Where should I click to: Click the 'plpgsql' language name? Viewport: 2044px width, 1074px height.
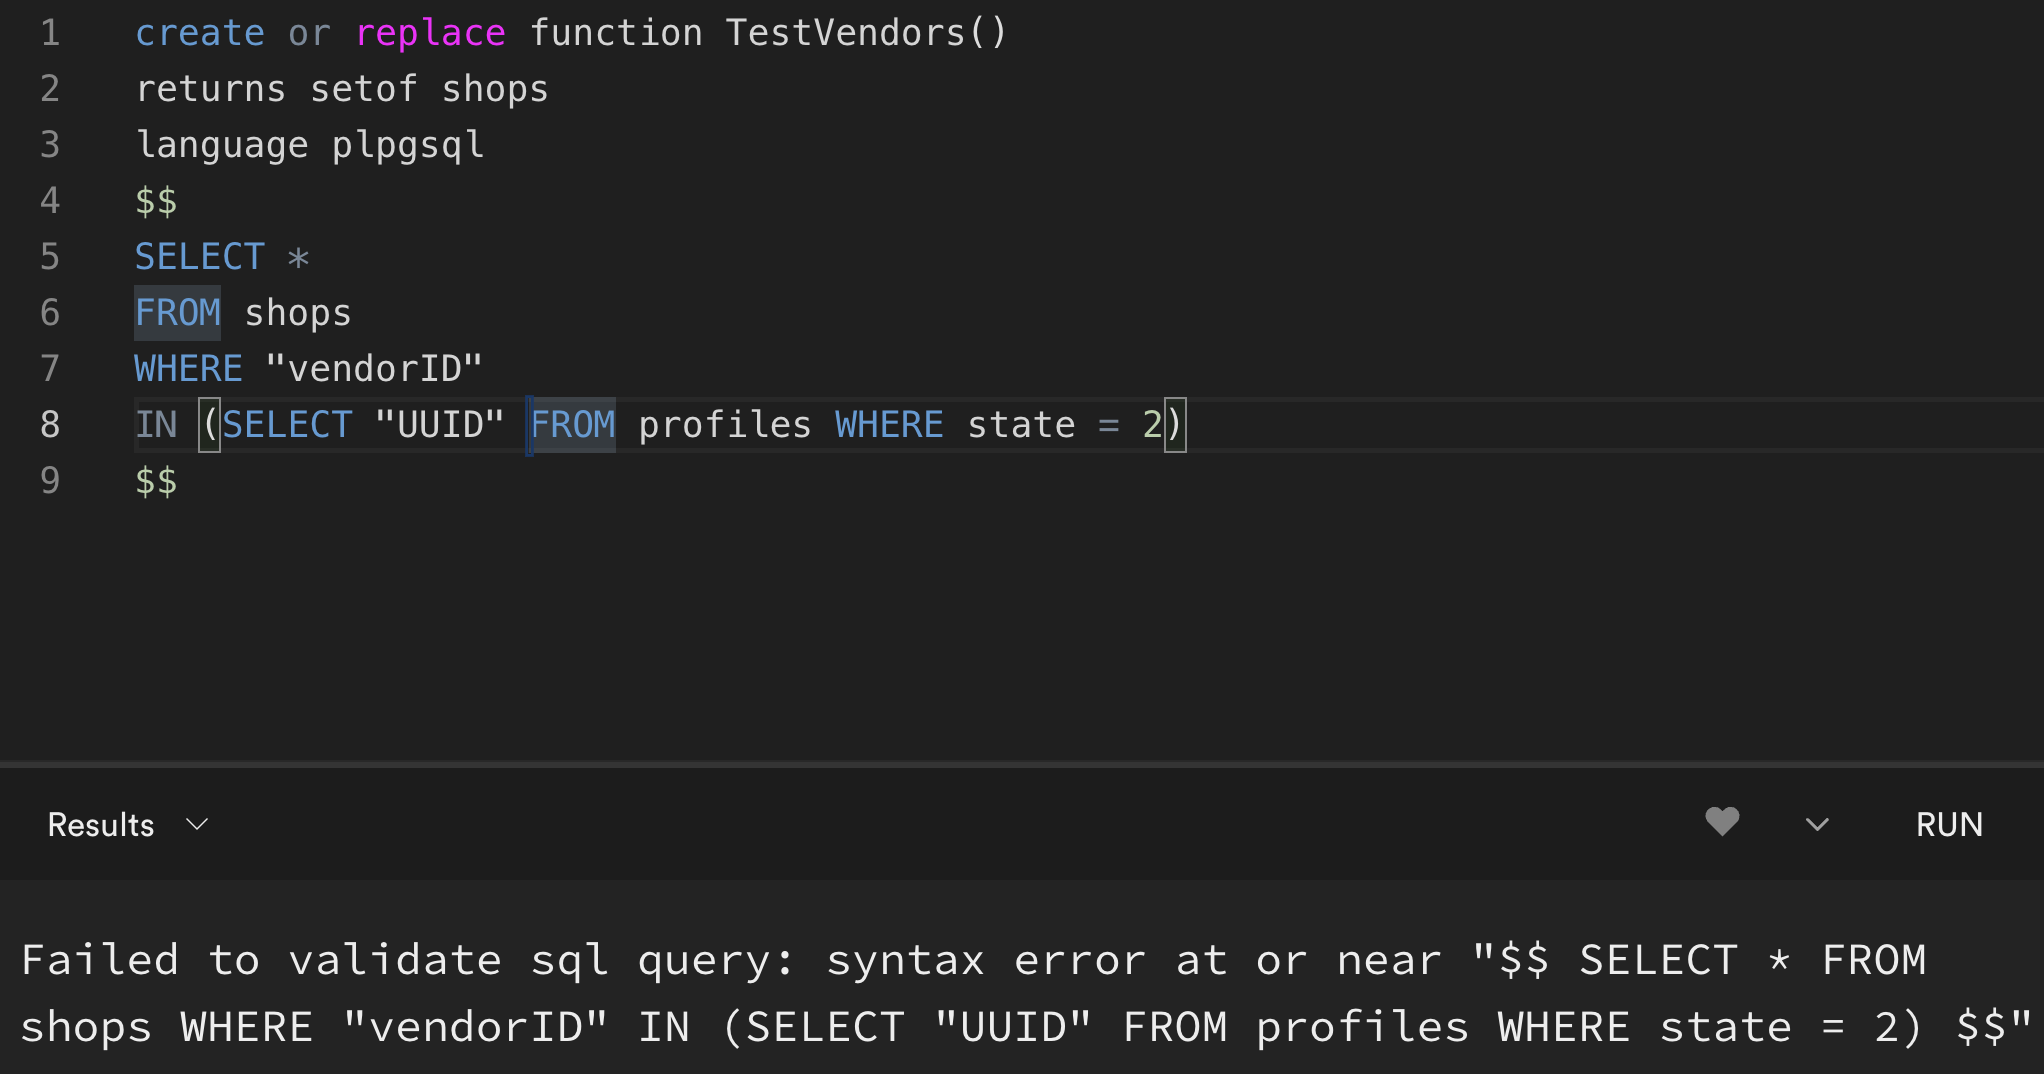pos(407,145)
